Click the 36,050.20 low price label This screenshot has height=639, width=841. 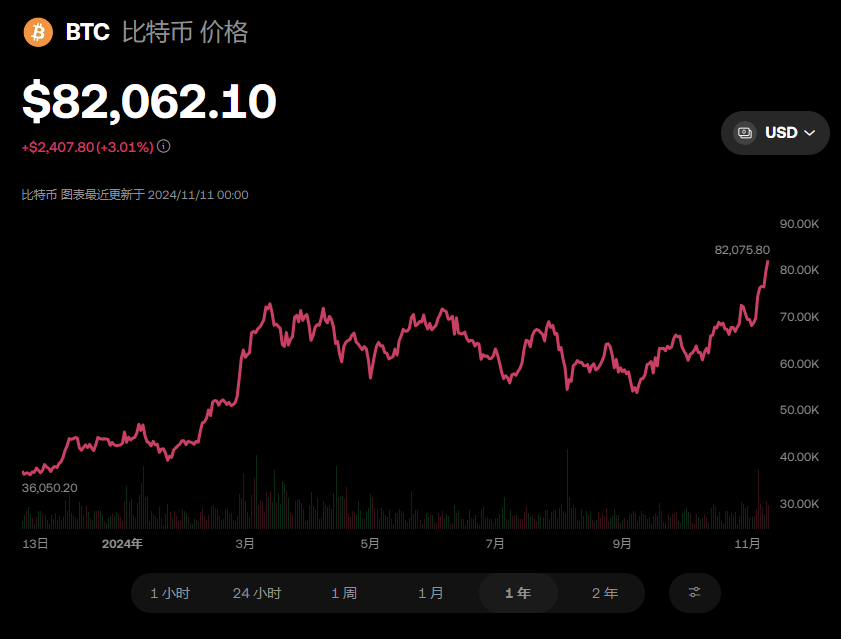click(x=49, y=487)
